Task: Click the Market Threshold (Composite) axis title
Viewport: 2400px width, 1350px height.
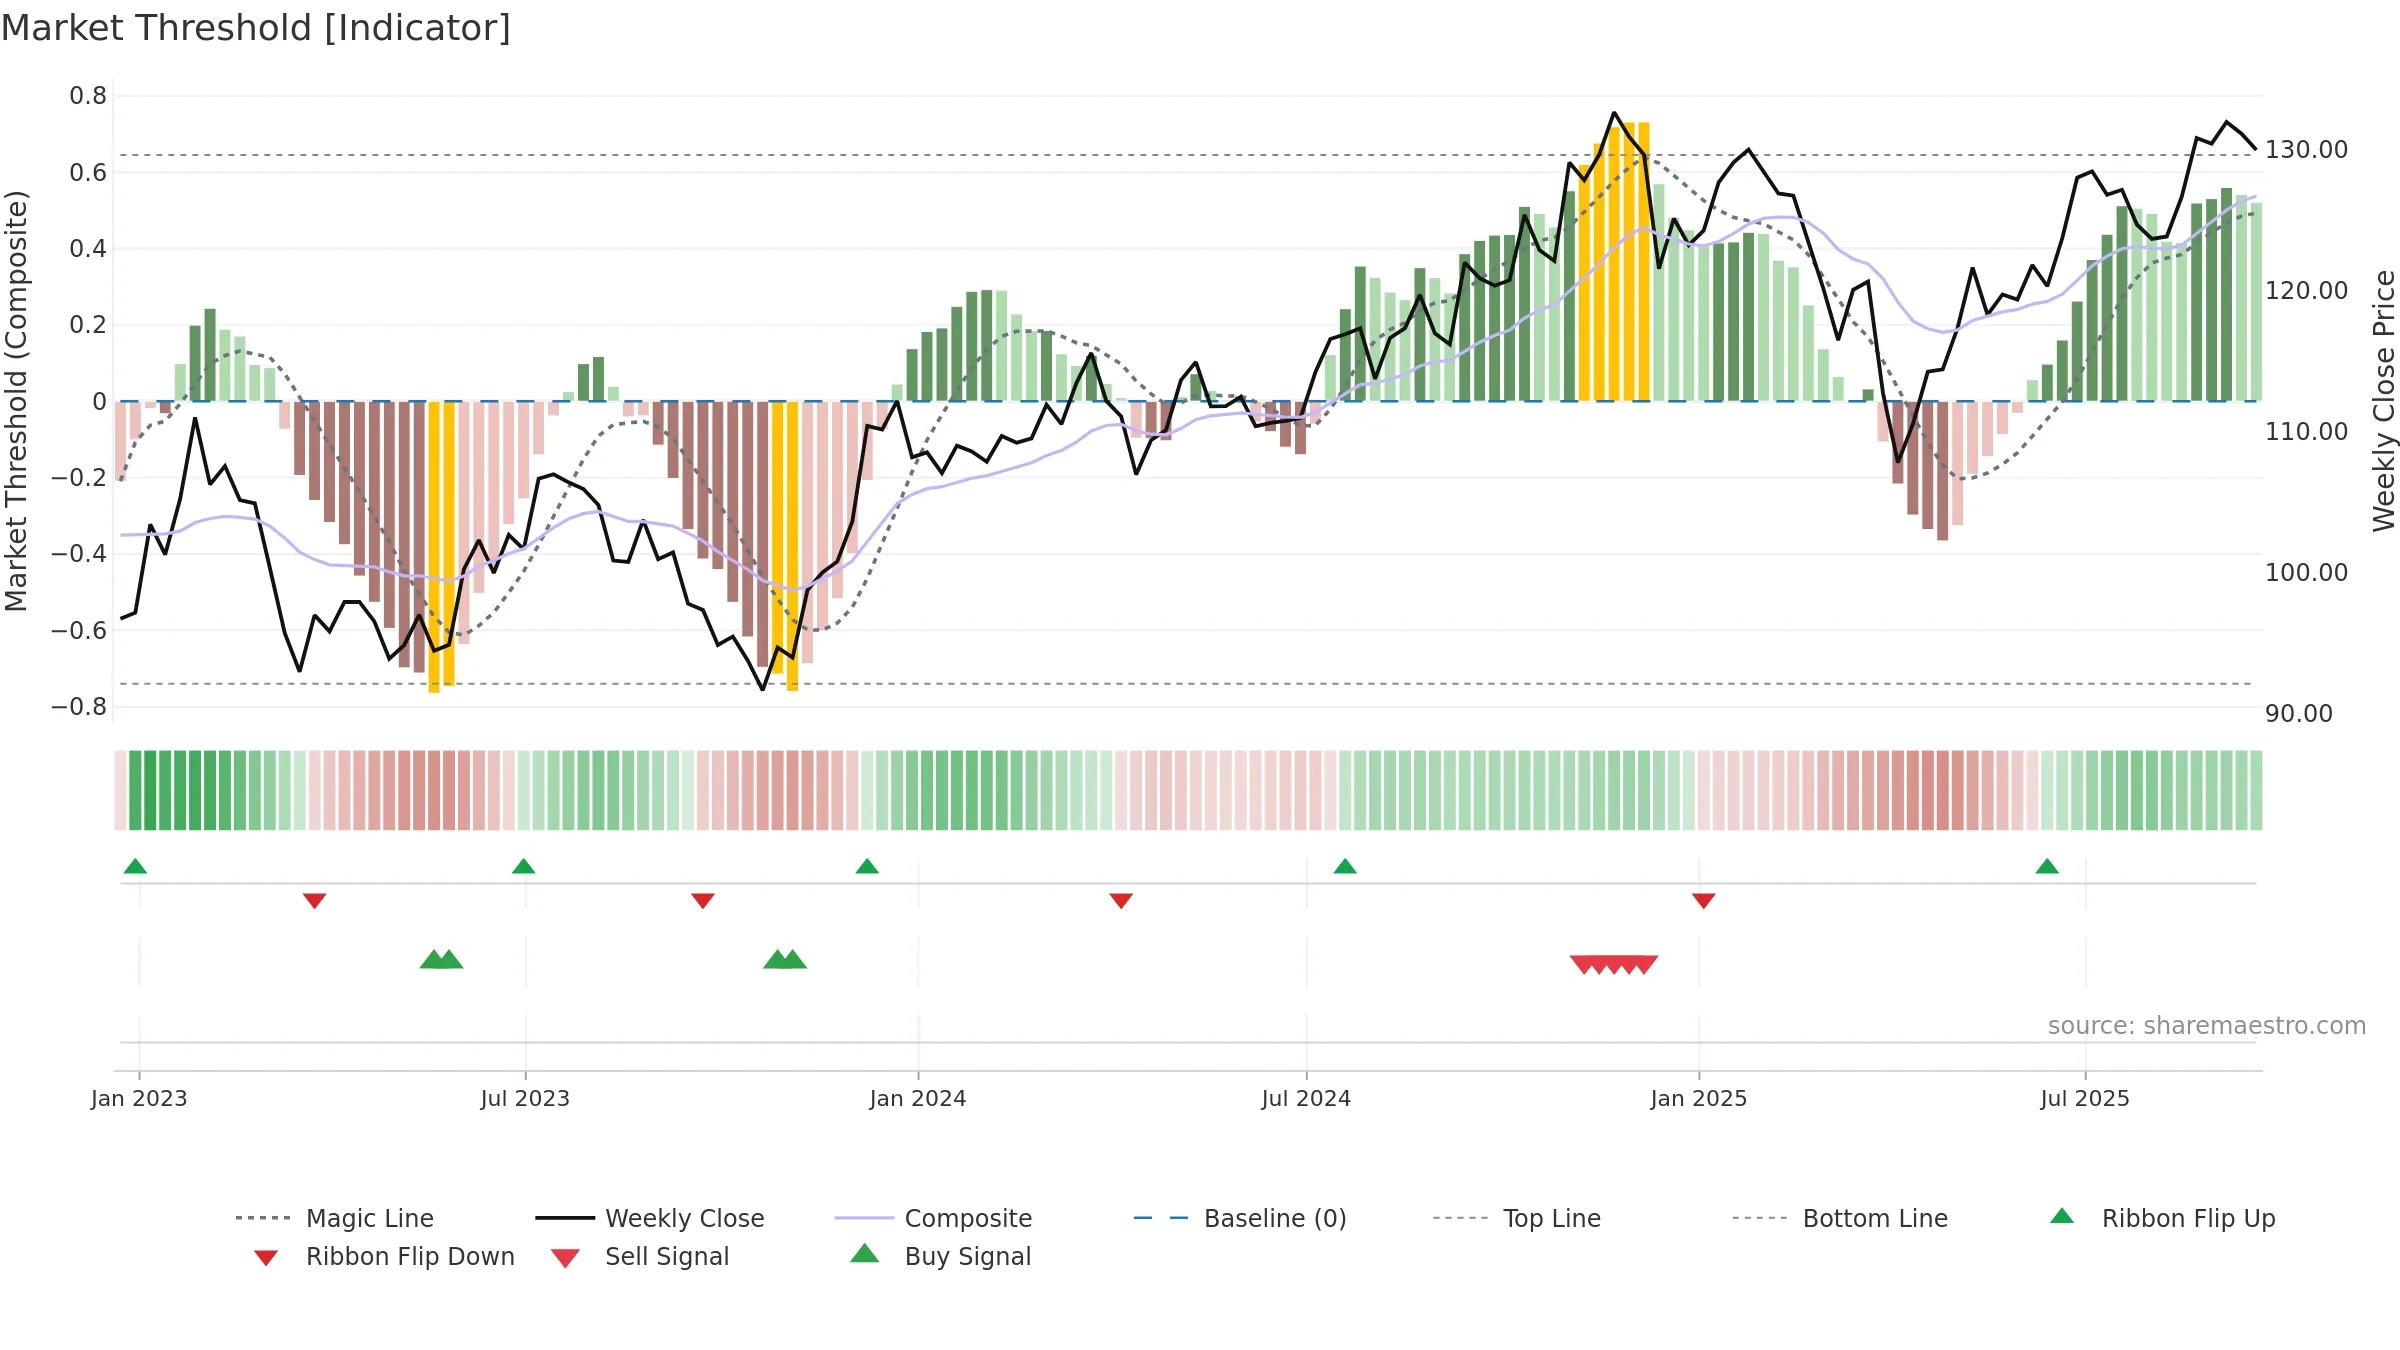Action: tap(16, 401)
